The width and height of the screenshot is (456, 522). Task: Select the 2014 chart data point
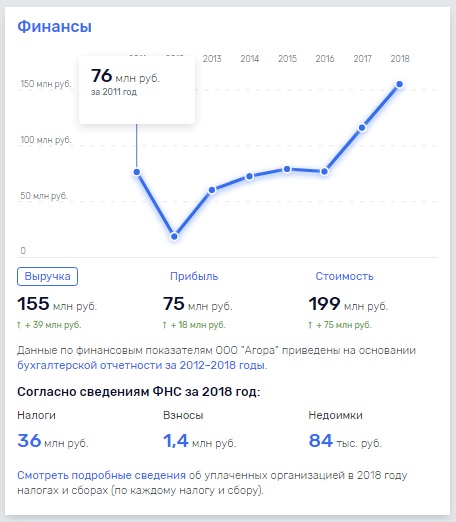coord(249,176)
